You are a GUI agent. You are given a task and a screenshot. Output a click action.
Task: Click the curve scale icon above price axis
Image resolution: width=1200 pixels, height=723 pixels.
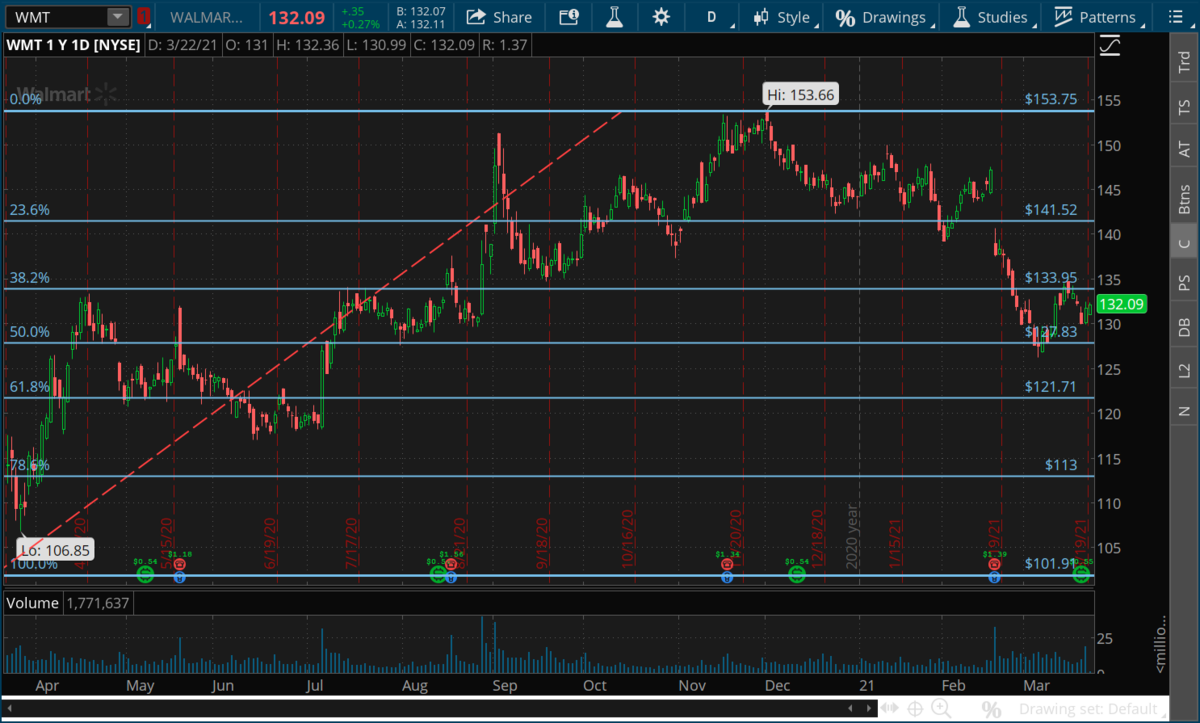1109,45
